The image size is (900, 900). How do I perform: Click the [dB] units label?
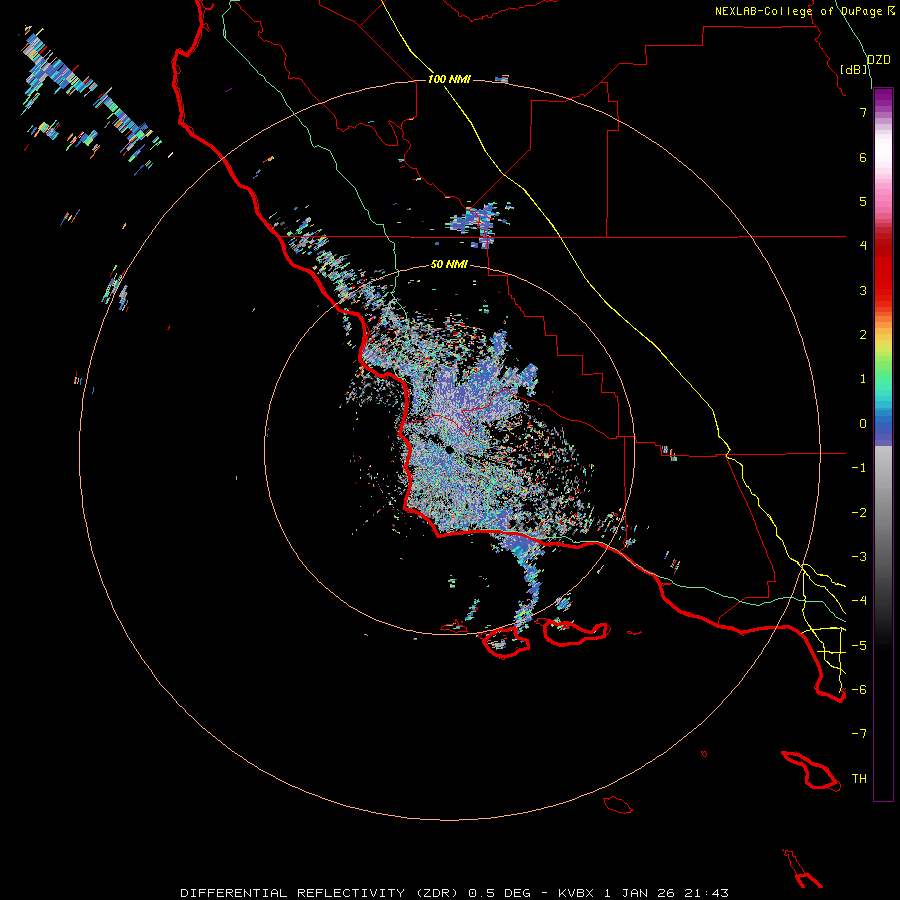(x=854, y=69)
